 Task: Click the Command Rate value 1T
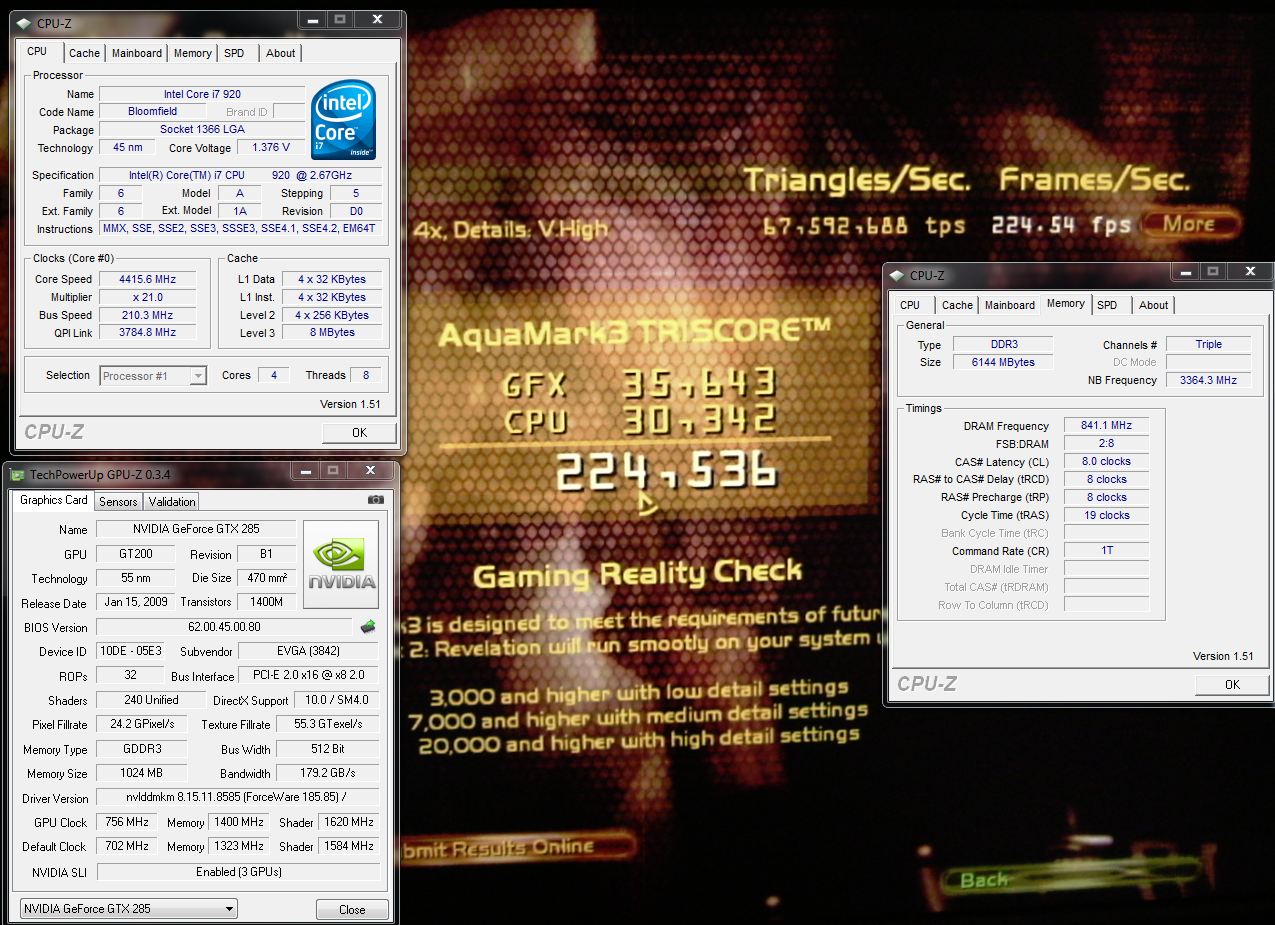pyautogui.click(x=1106, y=551)
